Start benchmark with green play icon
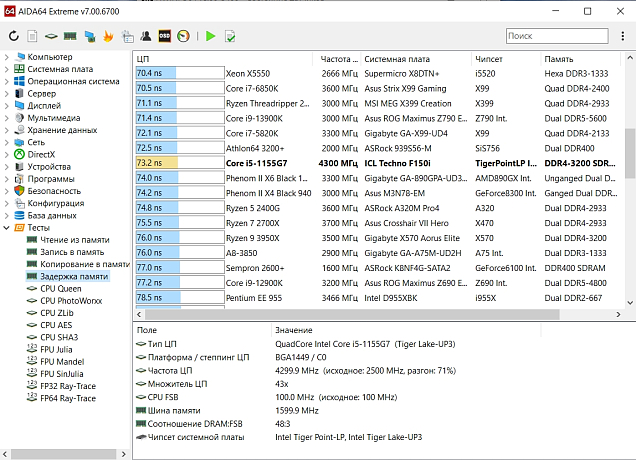Image resolution: width=636 pixels, height=460 pixels. (210, 37)
